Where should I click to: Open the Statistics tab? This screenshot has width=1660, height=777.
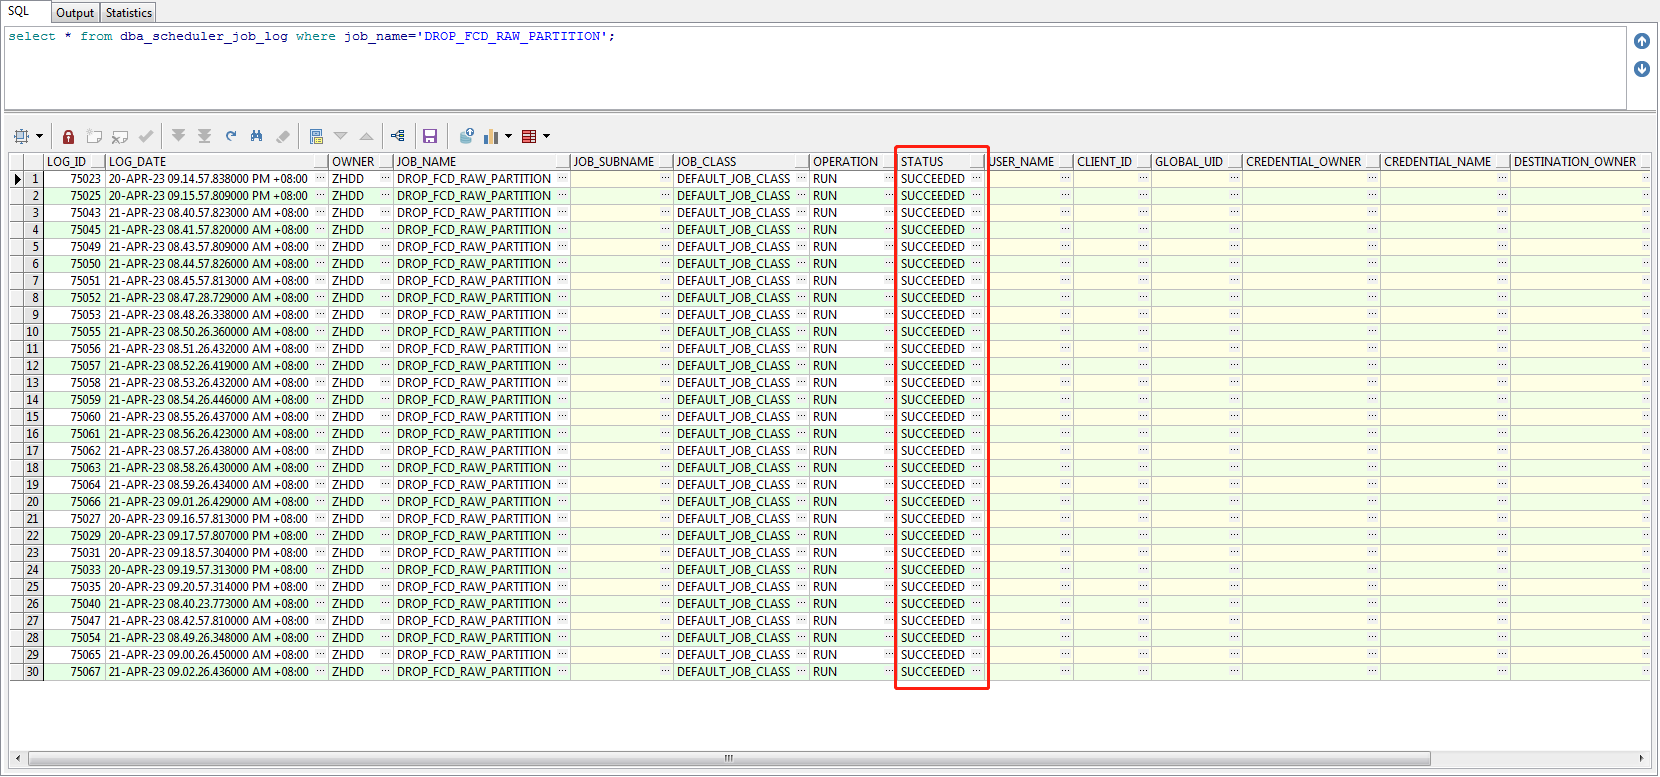click(129, 13)
